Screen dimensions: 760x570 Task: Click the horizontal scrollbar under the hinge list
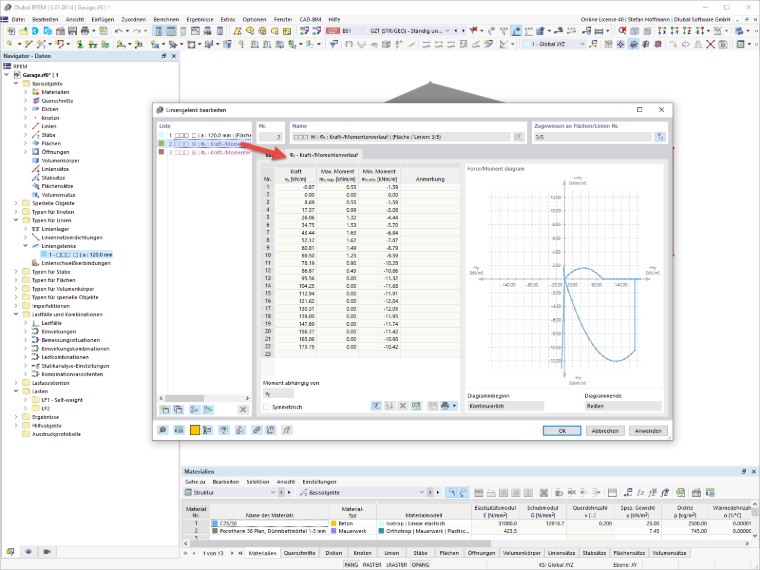coord(204,398)
